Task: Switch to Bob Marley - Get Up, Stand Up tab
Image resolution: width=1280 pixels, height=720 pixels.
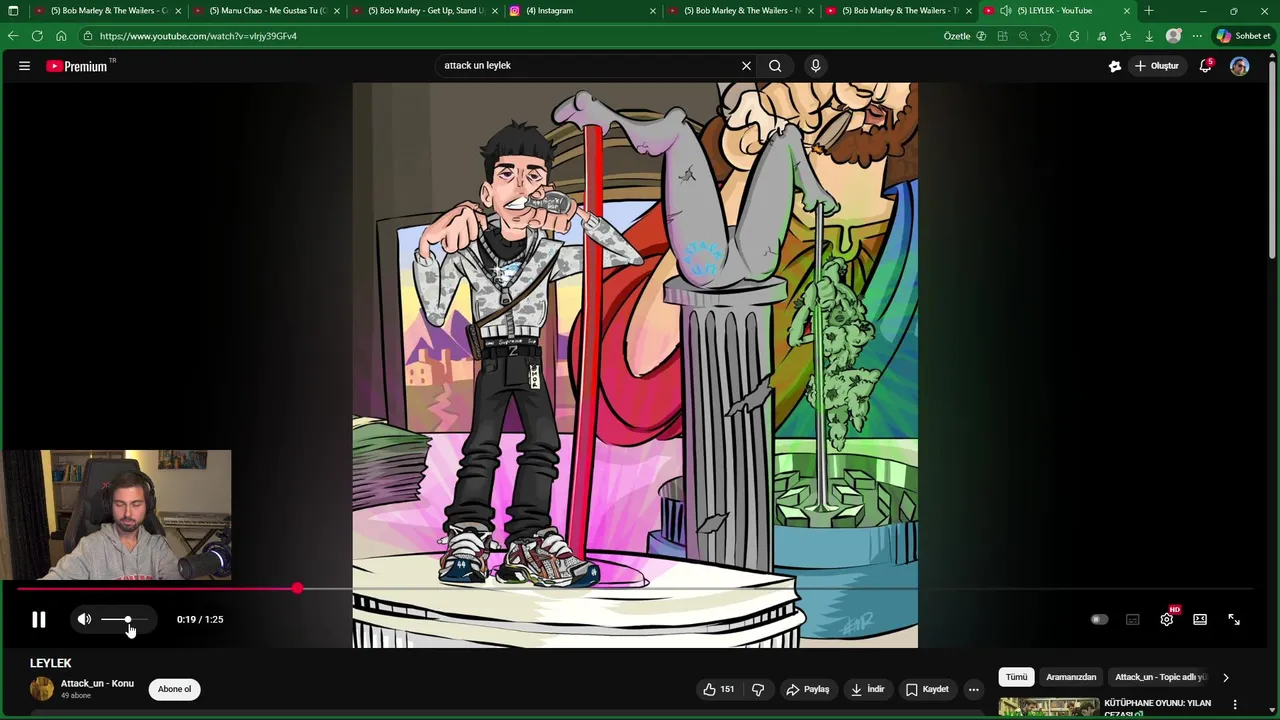Action: (x=424, y=11)
